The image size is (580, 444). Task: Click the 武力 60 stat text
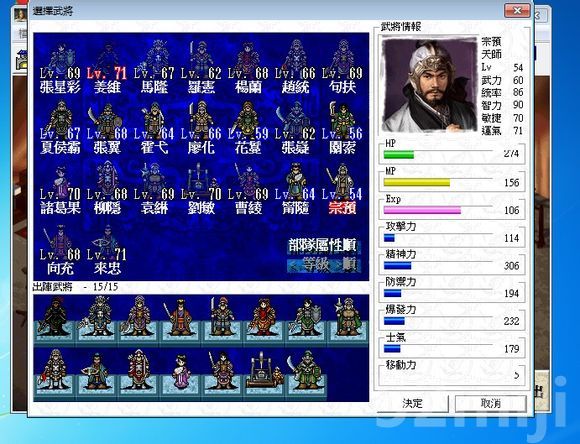[502, 80]
